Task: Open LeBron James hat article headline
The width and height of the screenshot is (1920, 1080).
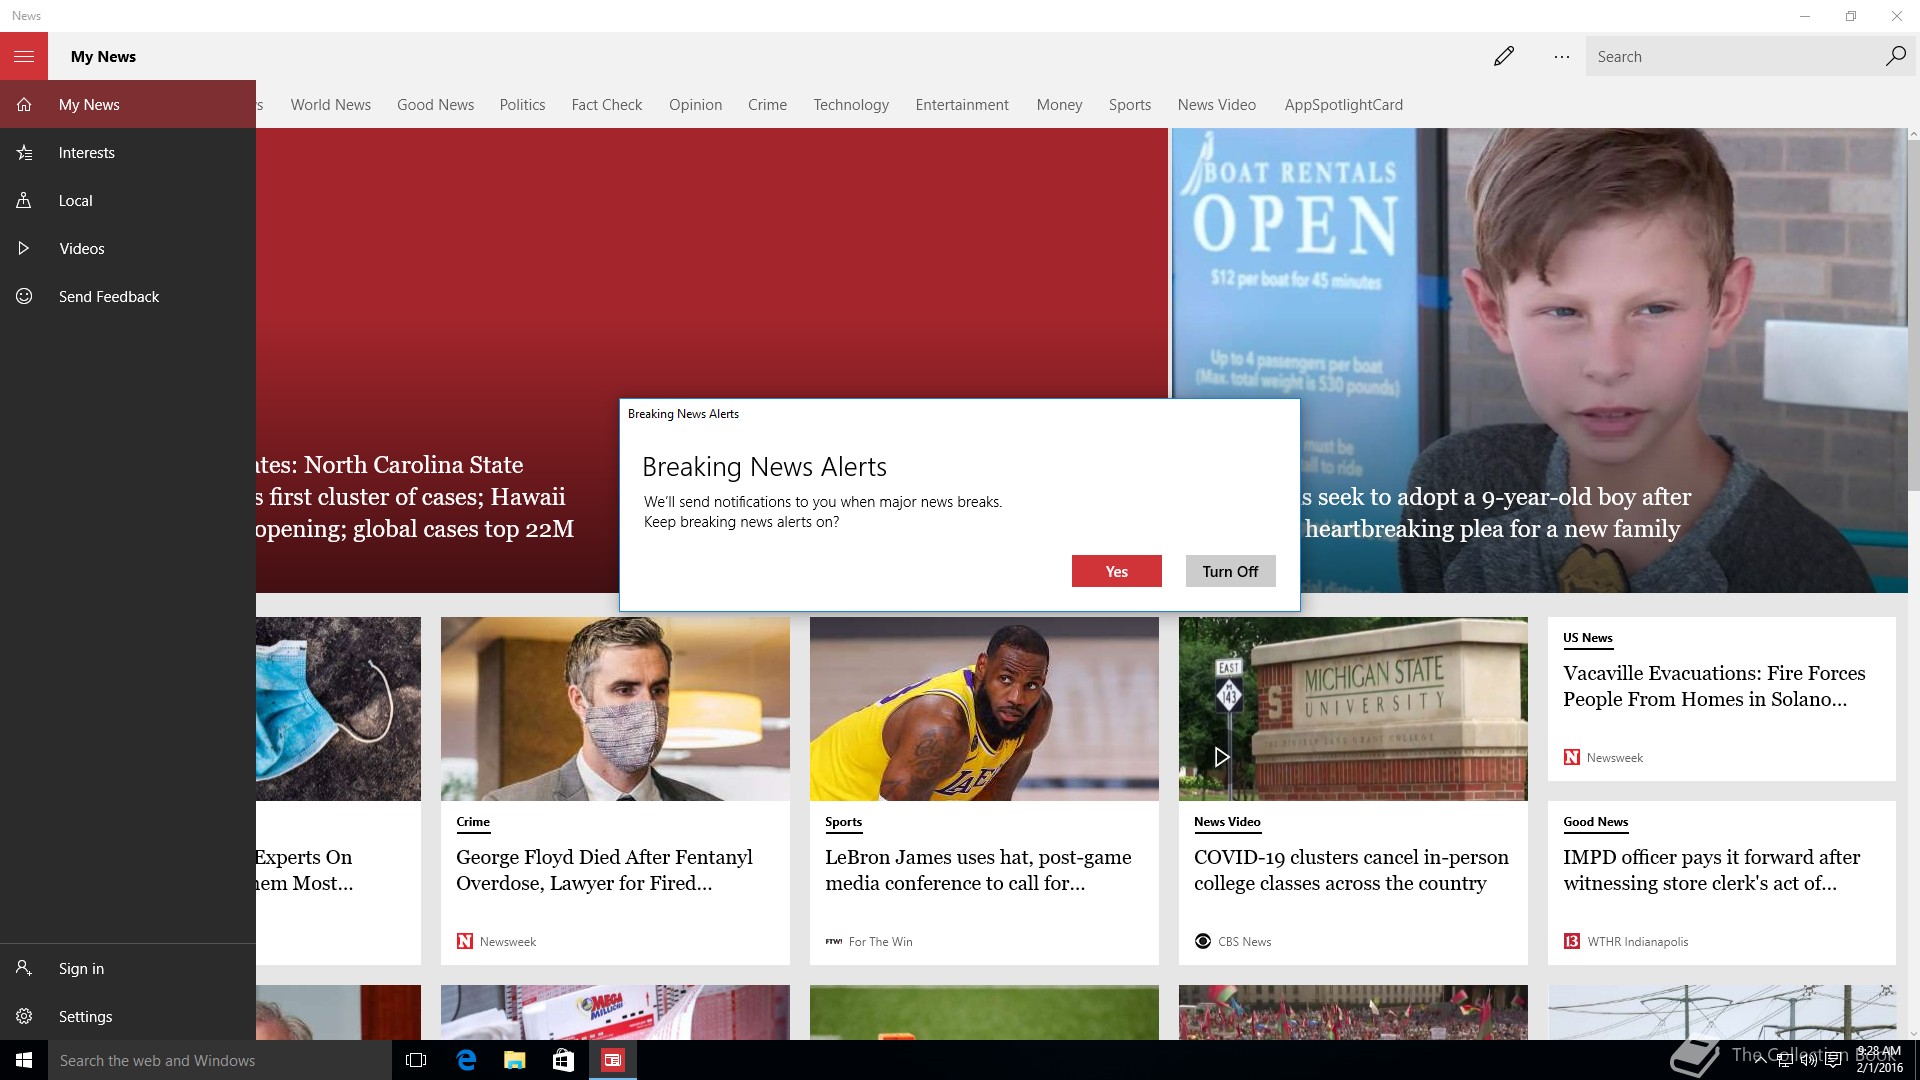Action: [978, 870]
